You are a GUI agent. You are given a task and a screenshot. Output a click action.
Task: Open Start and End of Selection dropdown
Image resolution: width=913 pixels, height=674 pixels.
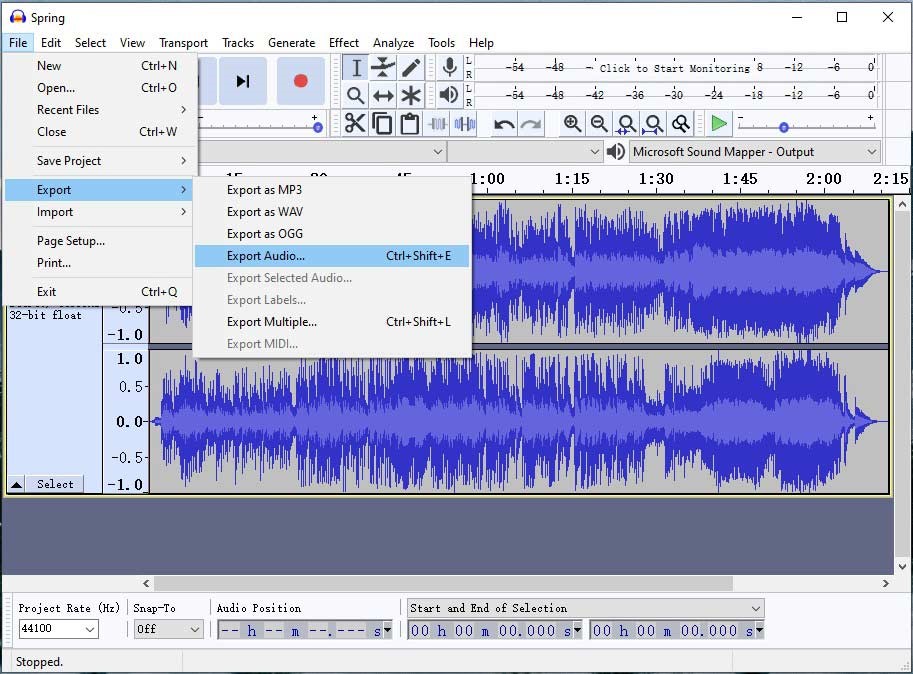[x=585, y=608]
